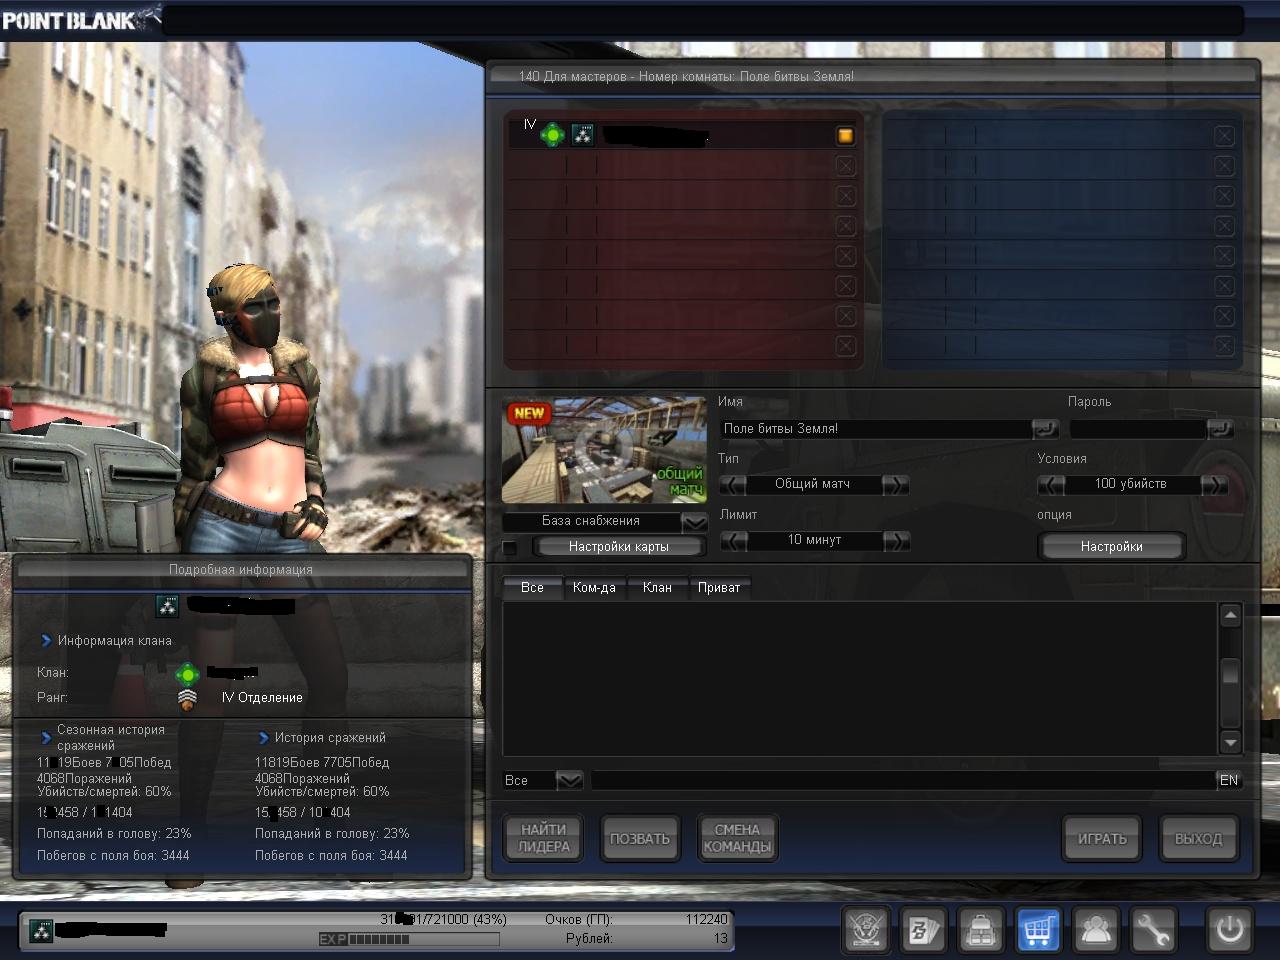Open the PB cards icon in the bottom bar

pos(921,930)
